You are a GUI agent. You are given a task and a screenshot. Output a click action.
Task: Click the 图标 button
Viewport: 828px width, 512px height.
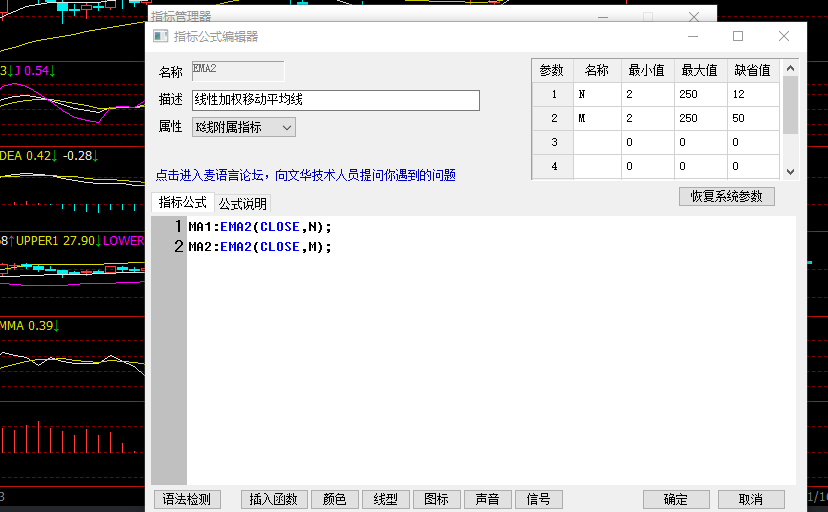click(437, 499)
